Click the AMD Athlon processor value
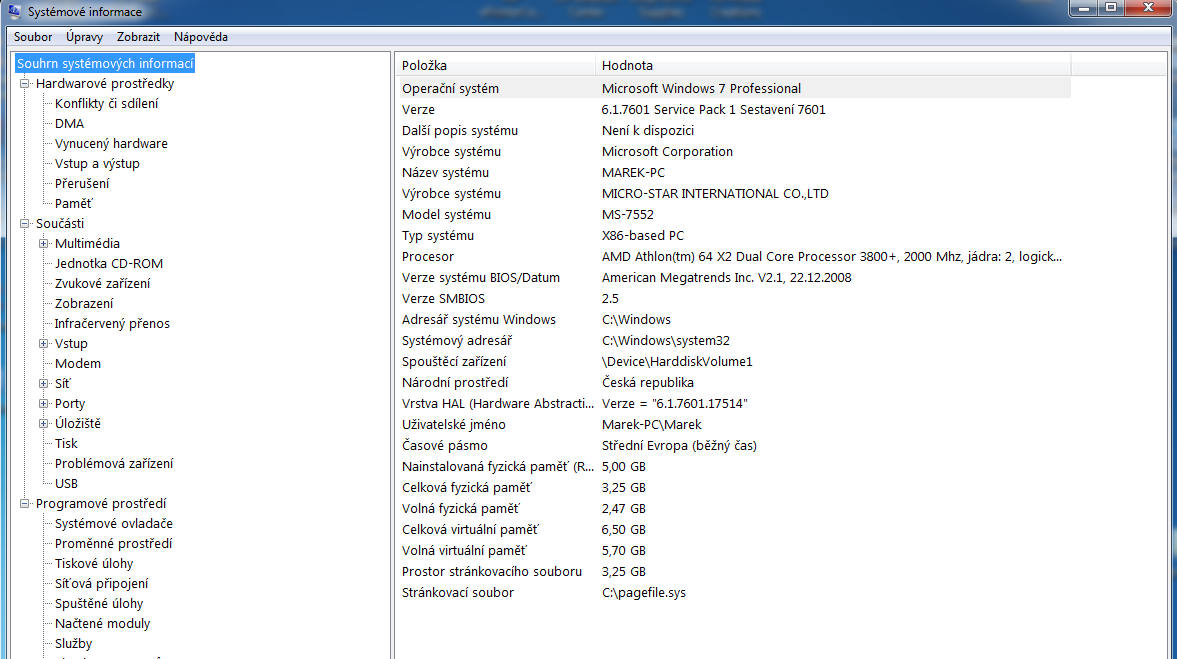Viewport: 1177px width, 659px height. [x=832, y=257]
